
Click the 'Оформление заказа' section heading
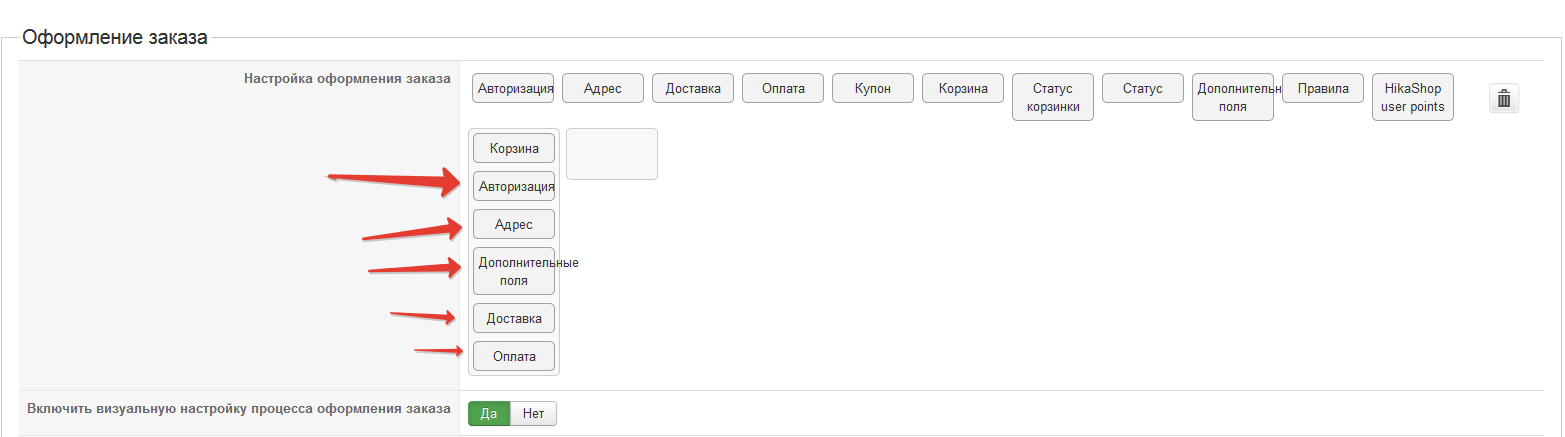tap(115, 38)
